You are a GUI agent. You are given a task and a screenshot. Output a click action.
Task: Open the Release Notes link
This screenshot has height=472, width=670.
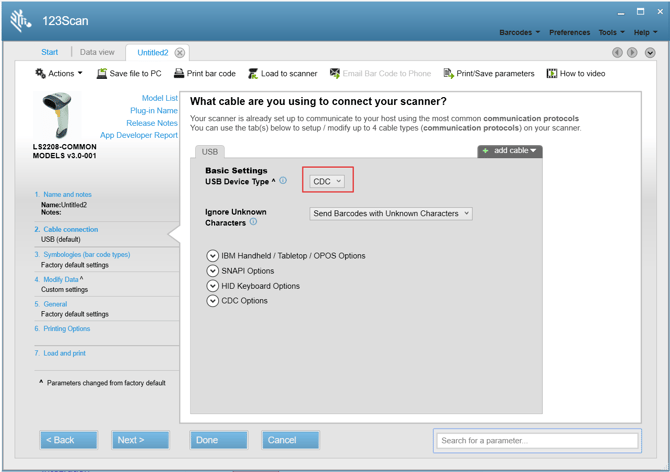tap(153, 123)
